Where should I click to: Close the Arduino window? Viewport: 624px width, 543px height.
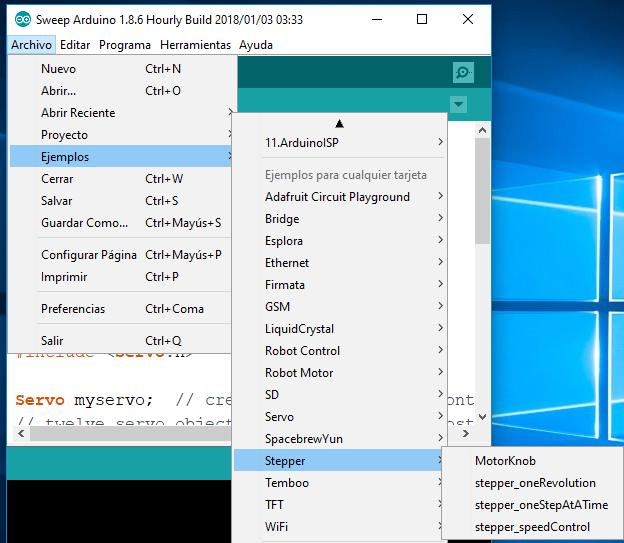pos(468,19)
